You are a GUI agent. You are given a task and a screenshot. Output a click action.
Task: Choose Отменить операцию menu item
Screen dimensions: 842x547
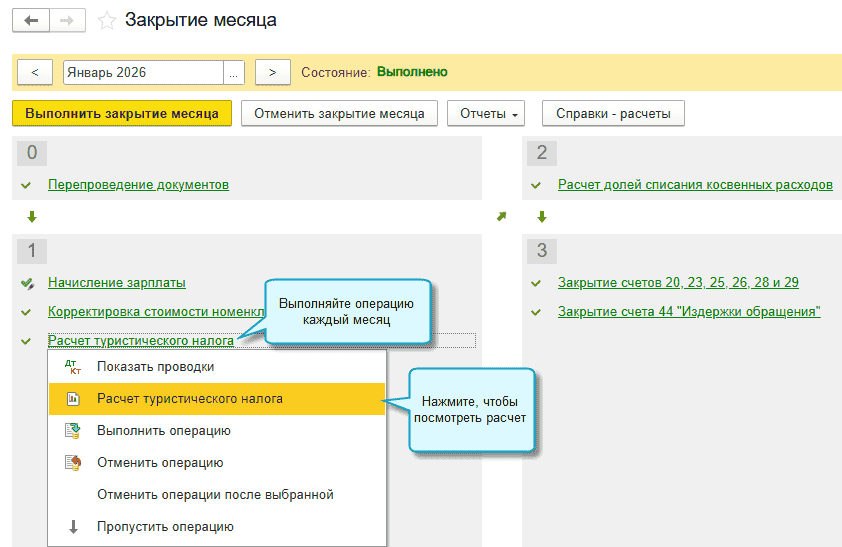217,463
